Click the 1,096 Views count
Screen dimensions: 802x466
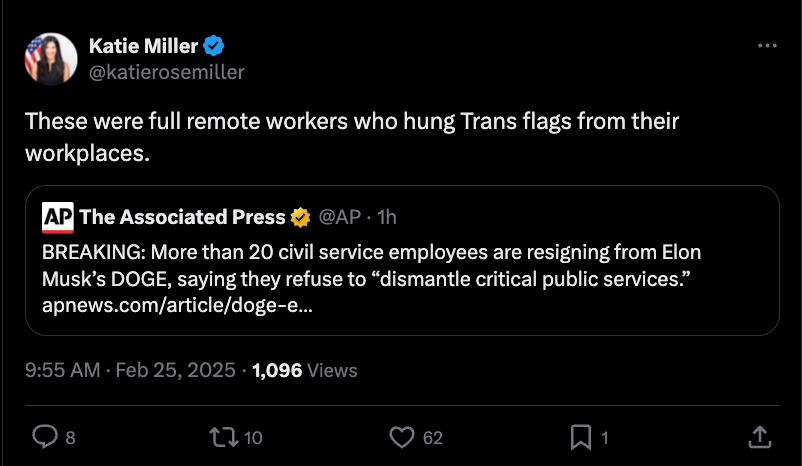[x=305, y=370]
